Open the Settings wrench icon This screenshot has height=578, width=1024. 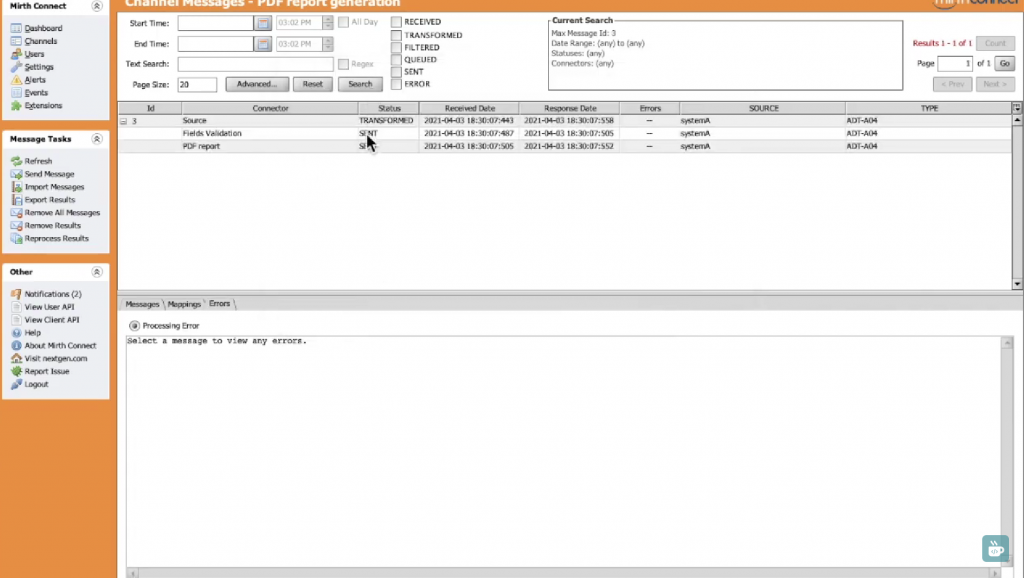[x=16, y=67]
